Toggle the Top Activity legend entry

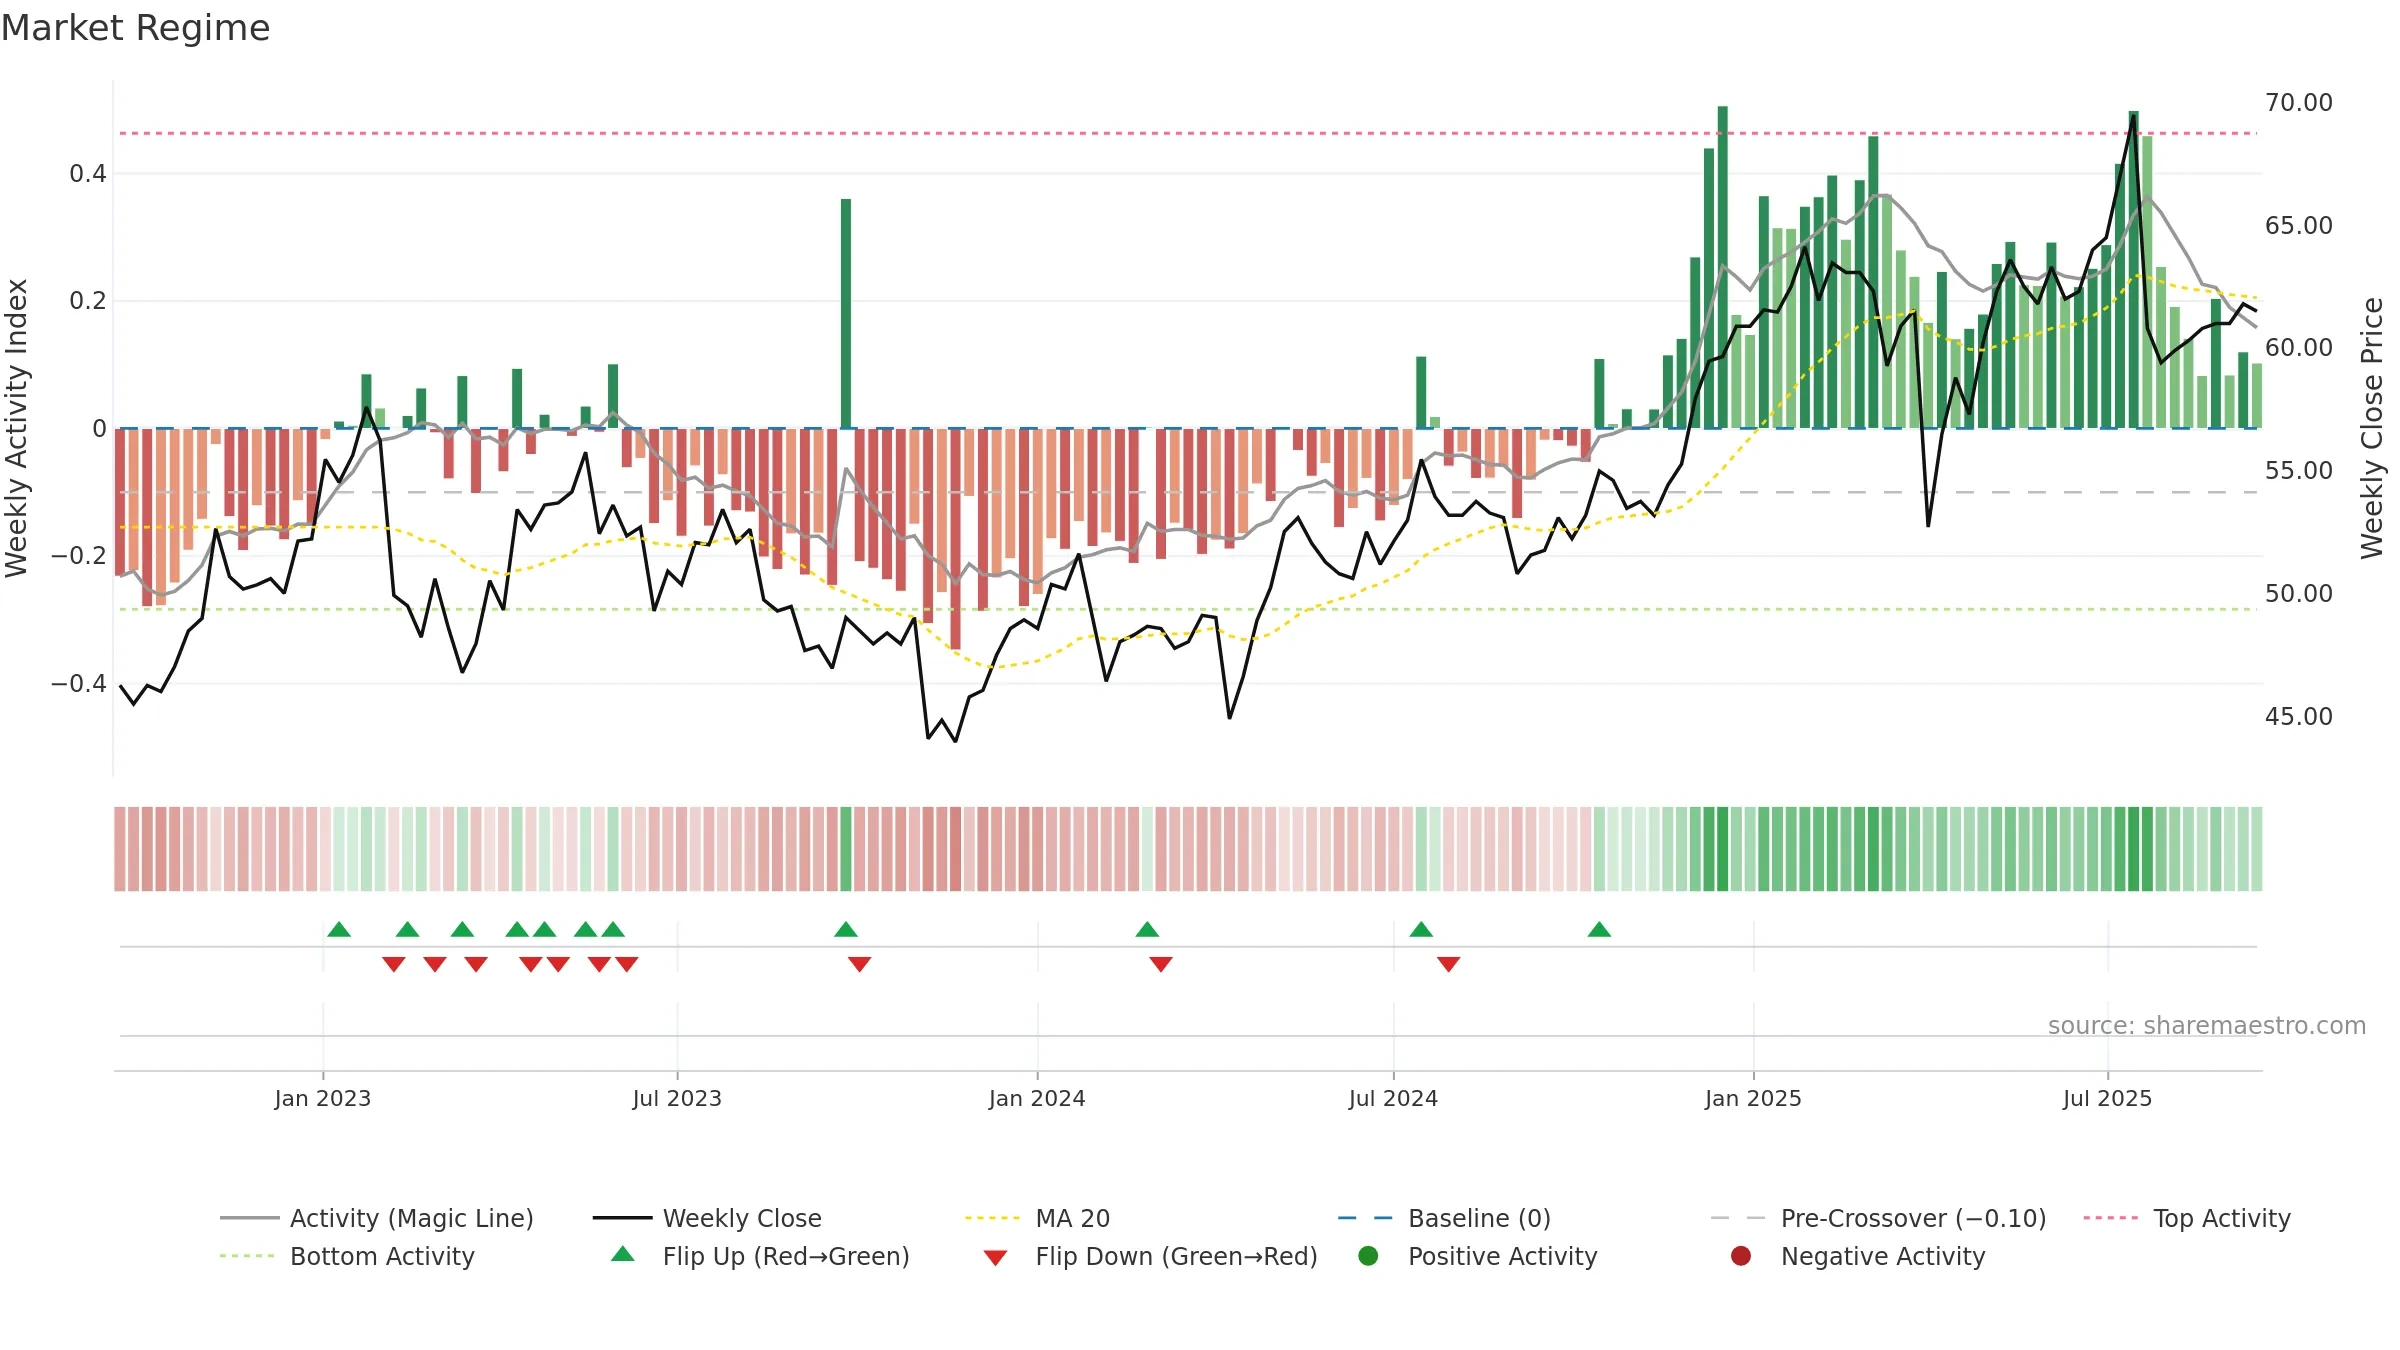click(x=2186, y=1218)
